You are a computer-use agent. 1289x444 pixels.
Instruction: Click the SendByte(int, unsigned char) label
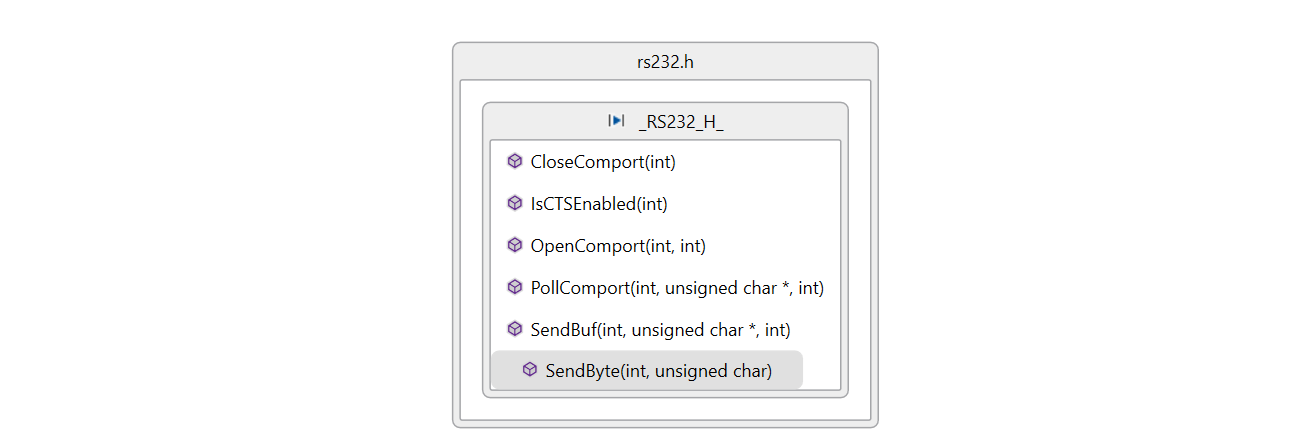coord(658,371)
